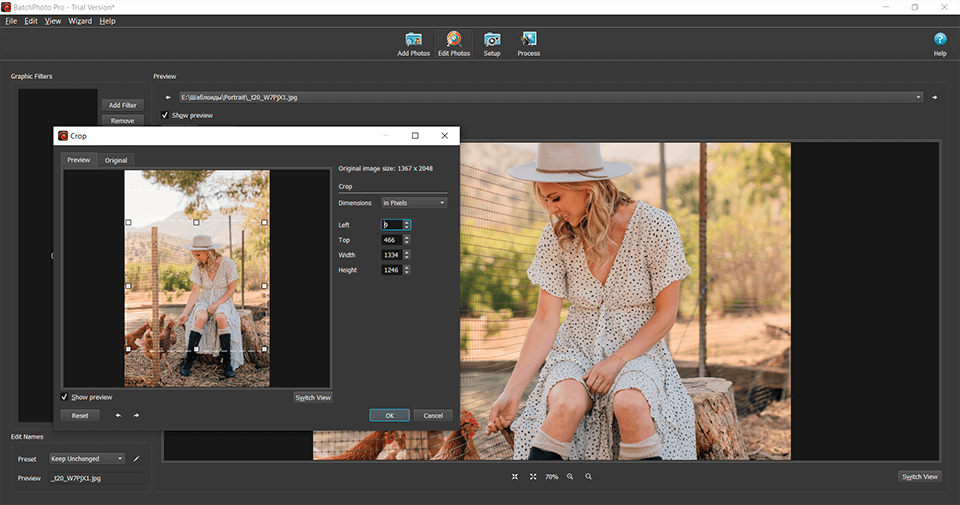Click the bottom-right crop handle
960x505 pixels.
[264, 349]
